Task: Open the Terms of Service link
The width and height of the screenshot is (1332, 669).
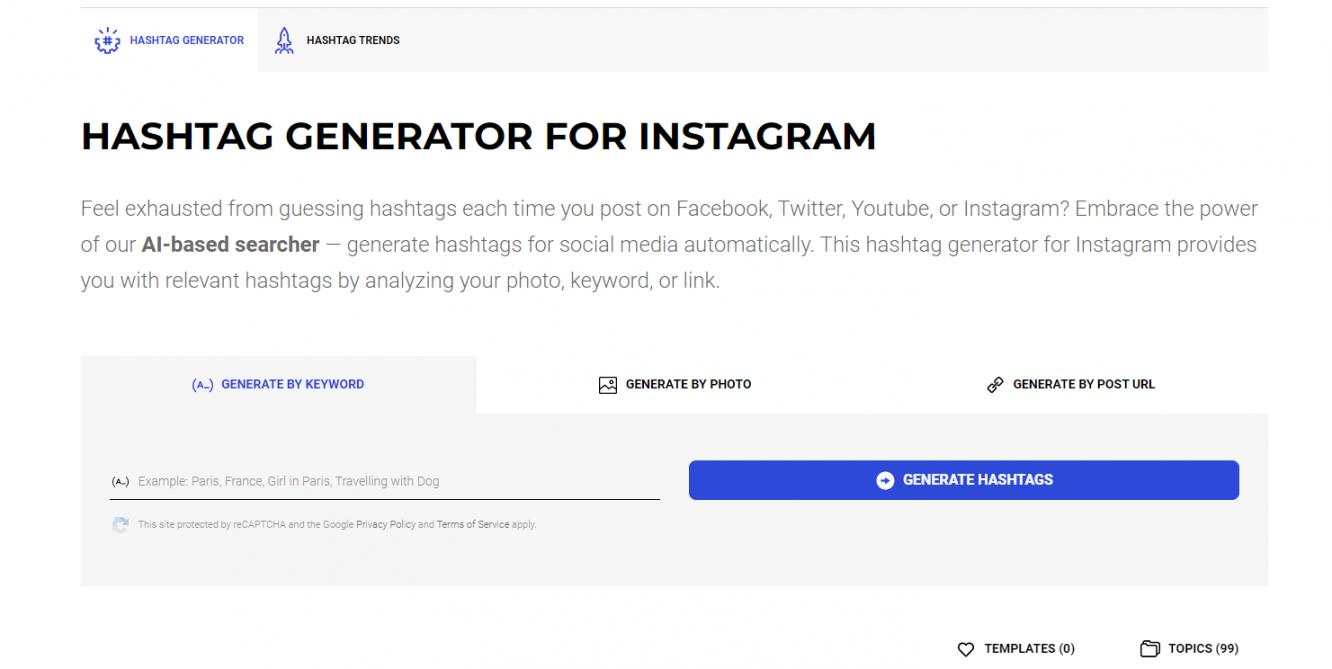Action: click(x=472, y=525)
